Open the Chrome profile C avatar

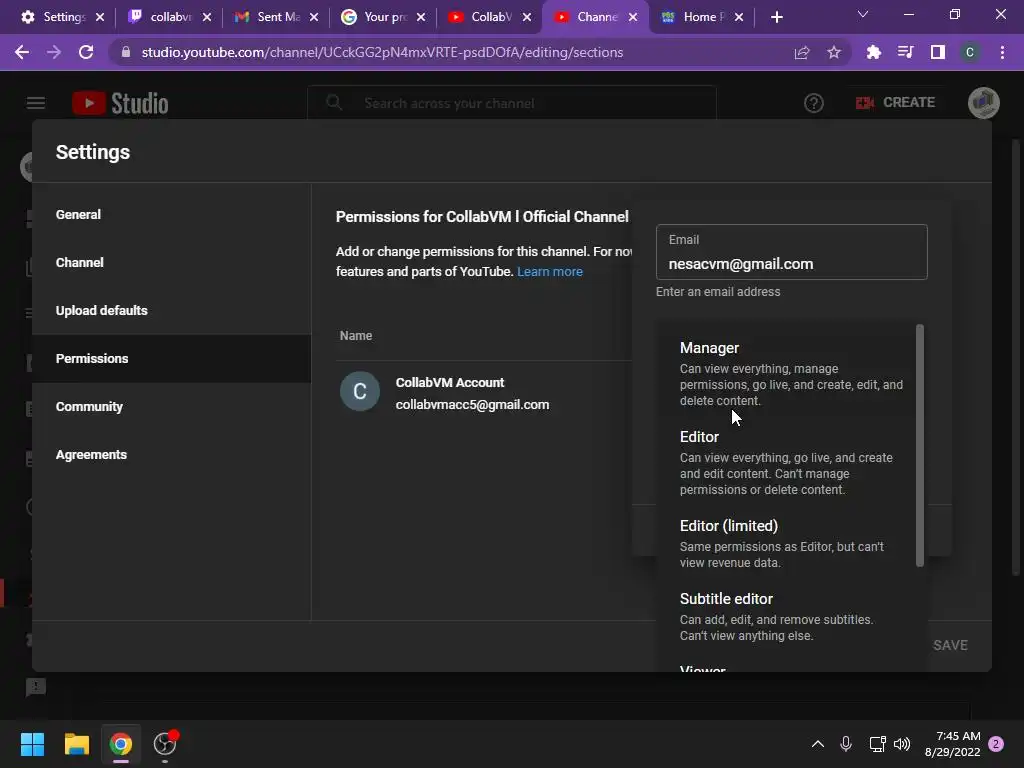[x=970, y=52]
